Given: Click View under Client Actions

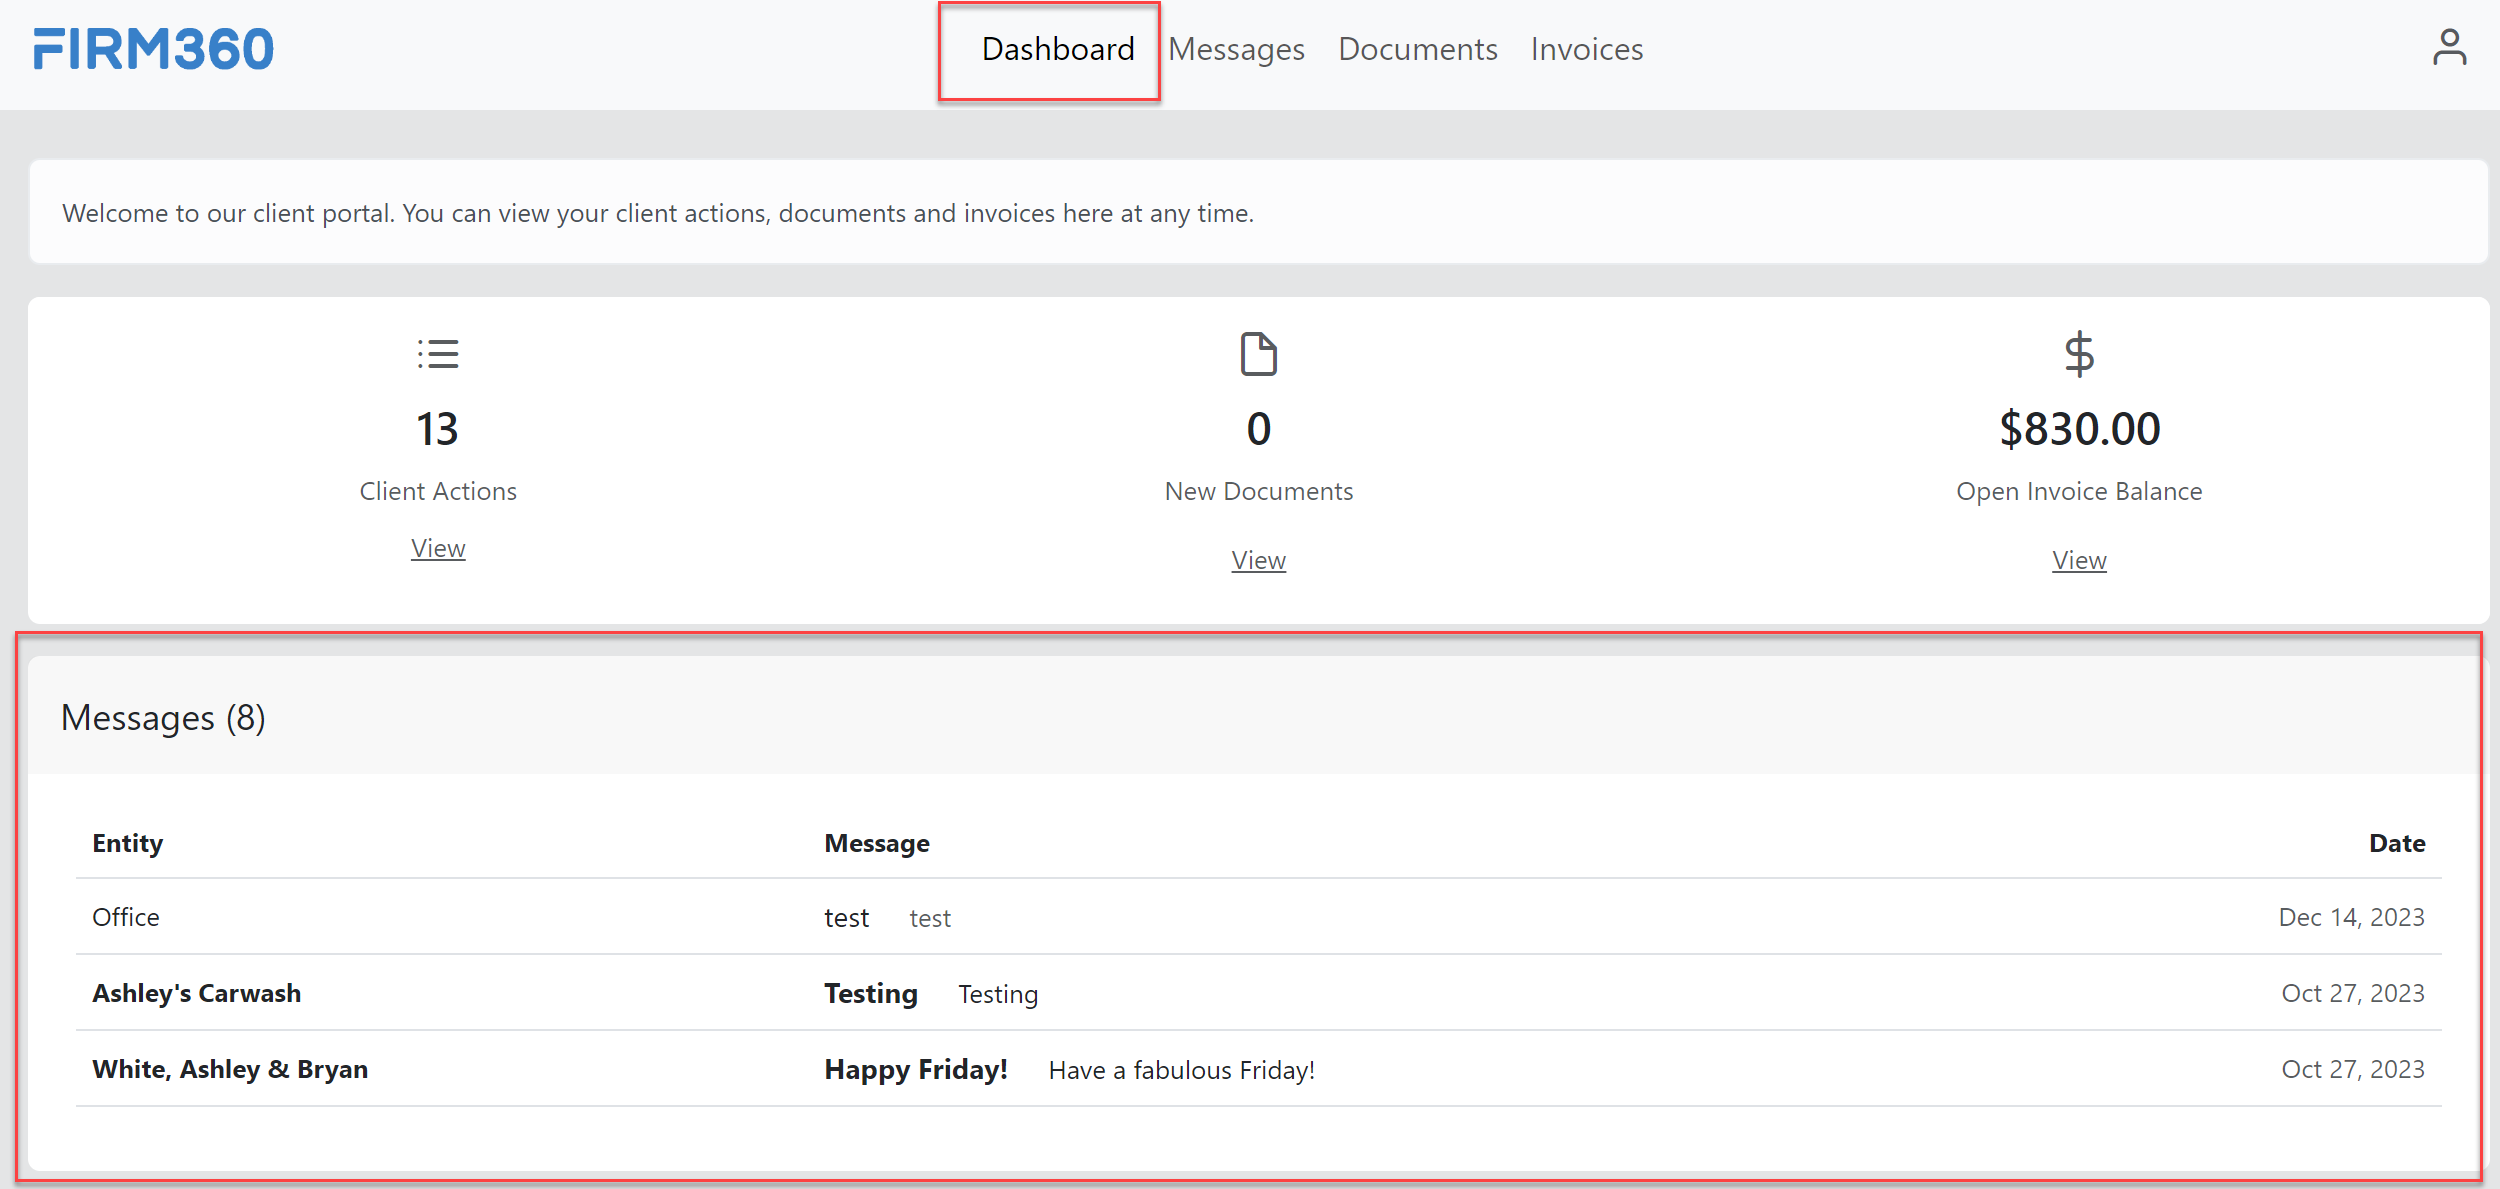Looking at the screenshot, I should (x=438, y=548).
